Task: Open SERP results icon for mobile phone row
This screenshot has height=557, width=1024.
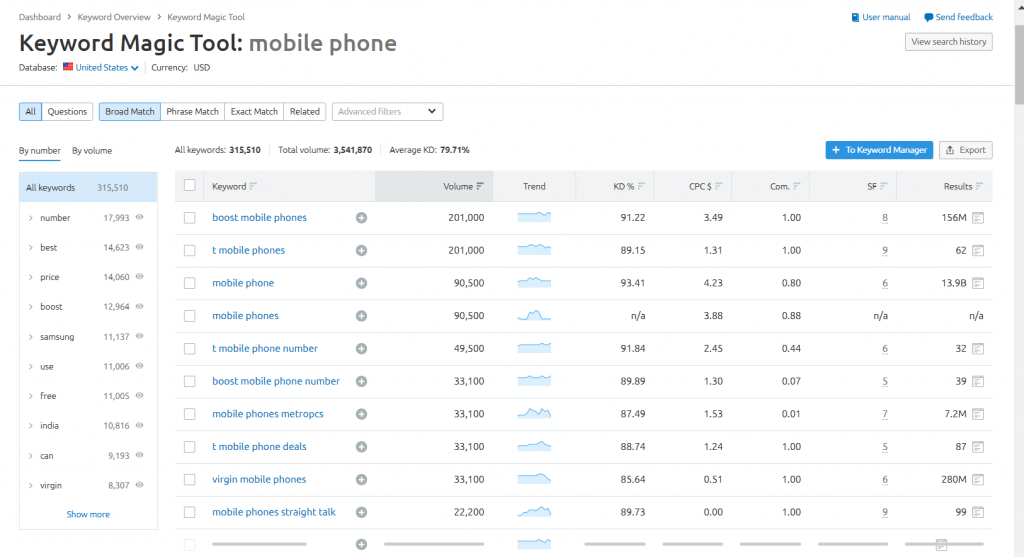Action: pyautogui.click(x=979, y=283)
